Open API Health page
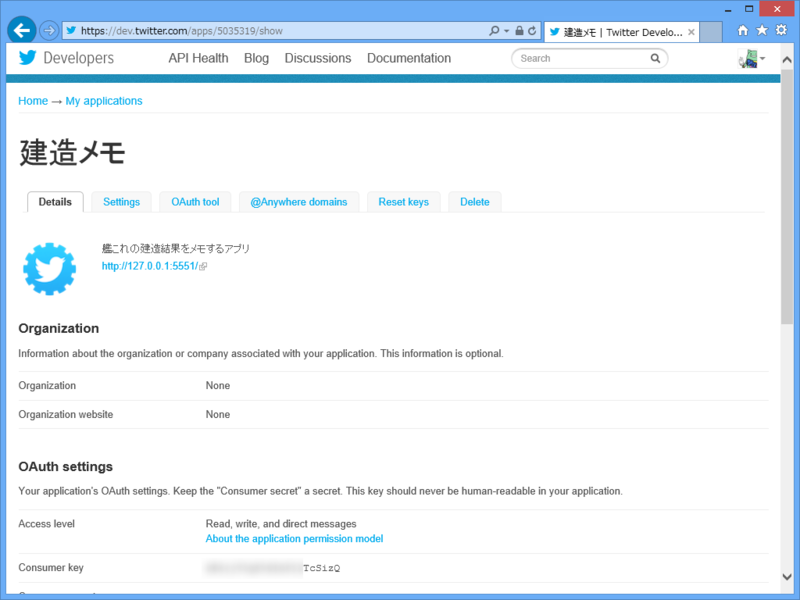Screen dimensions: 800x600 tap(198, 58)
